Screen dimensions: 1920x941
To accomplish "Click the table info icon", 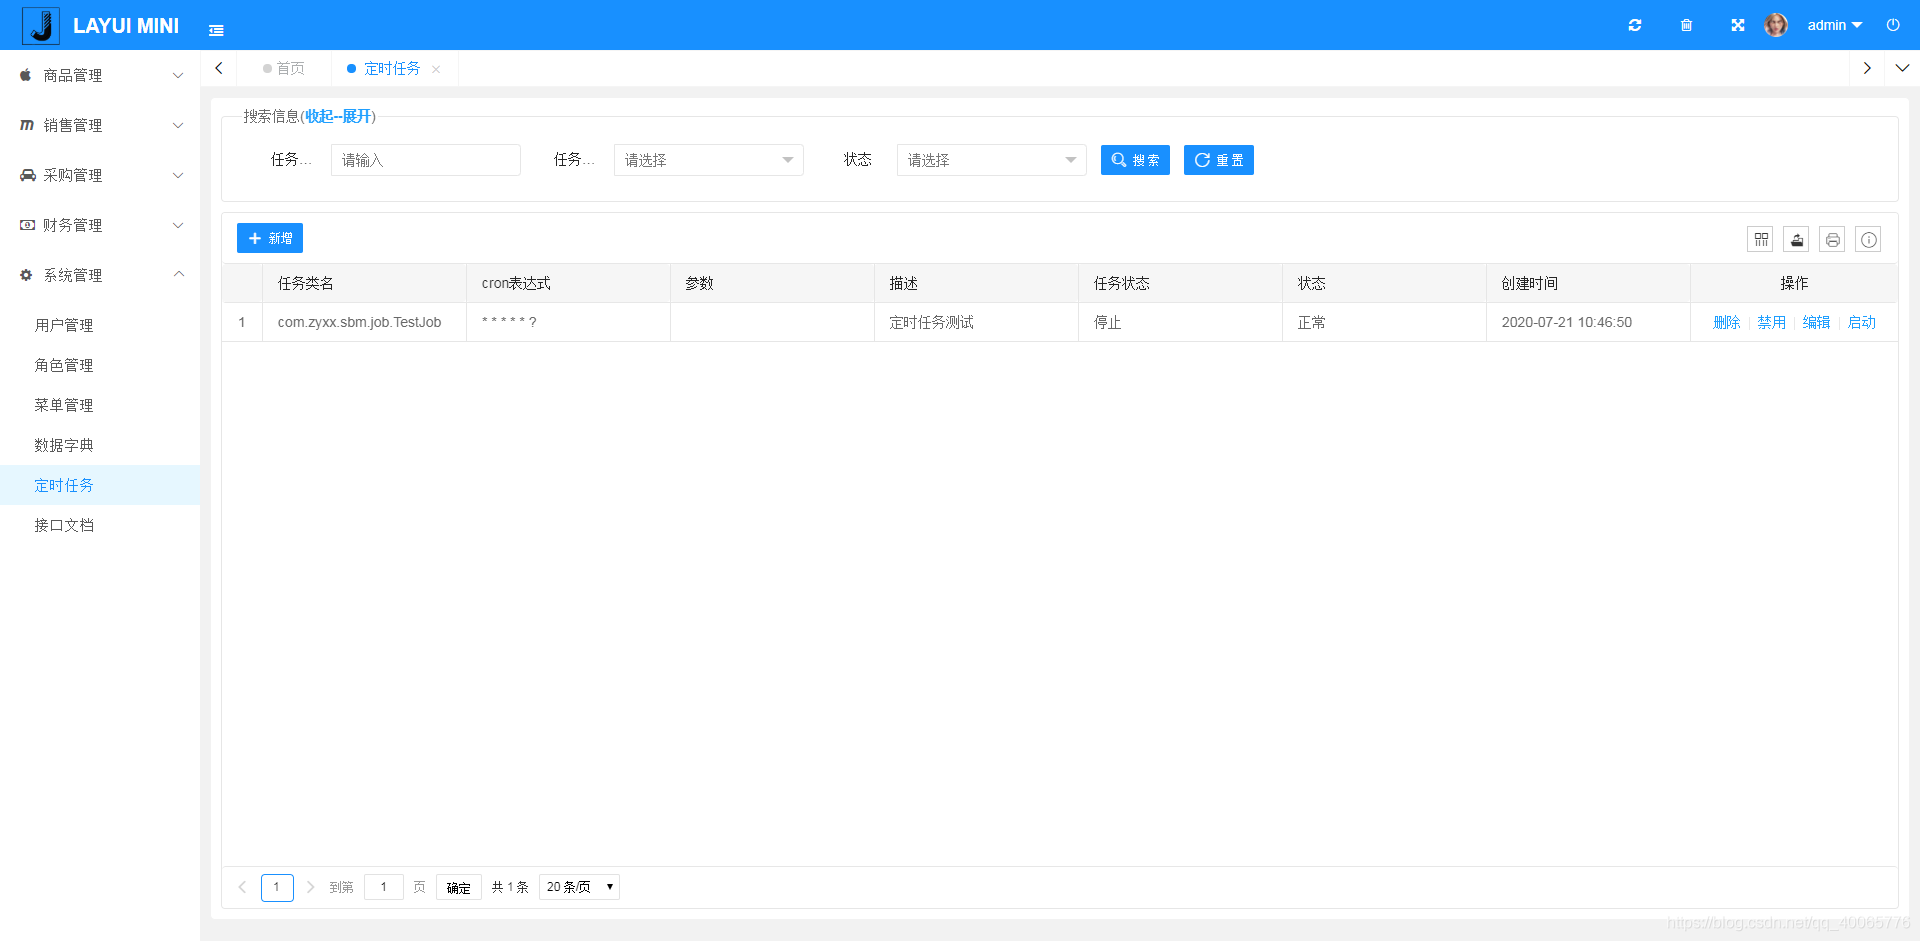I will click(1868, 238).
